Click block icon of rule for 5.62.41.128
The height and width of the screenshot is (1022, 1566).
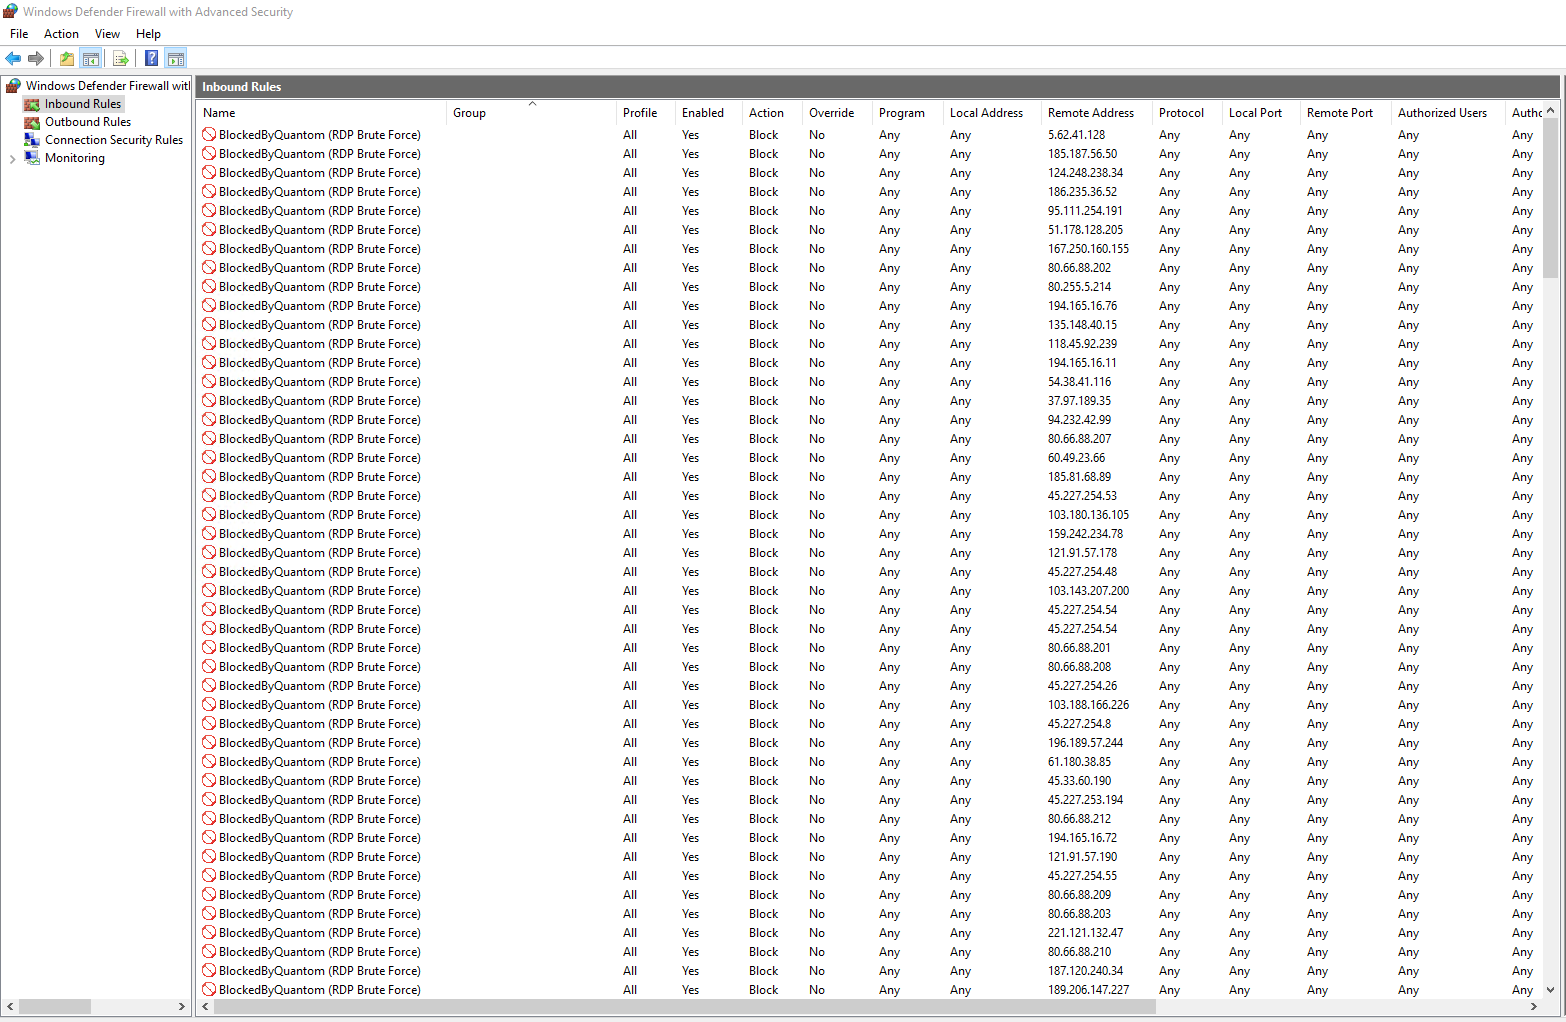209,134
